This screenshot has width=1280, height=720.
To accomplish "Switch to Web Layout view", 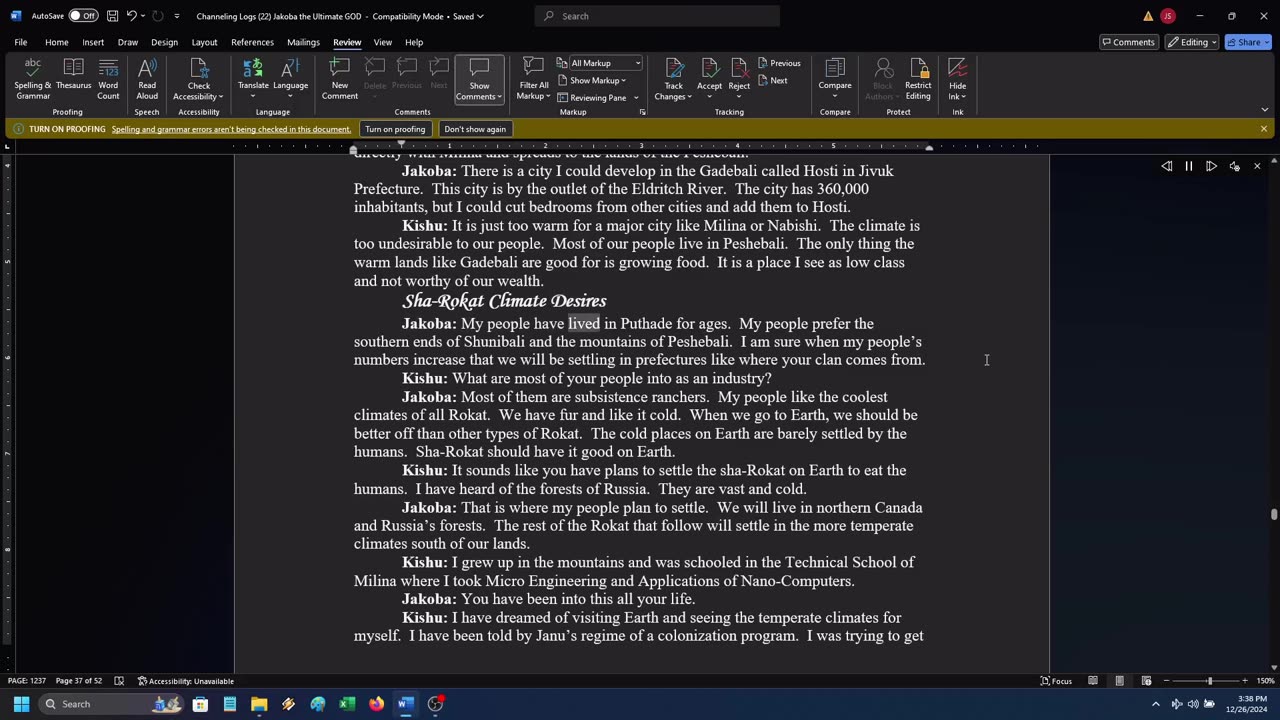I will pyautogui.click(x=1146, y=681).
